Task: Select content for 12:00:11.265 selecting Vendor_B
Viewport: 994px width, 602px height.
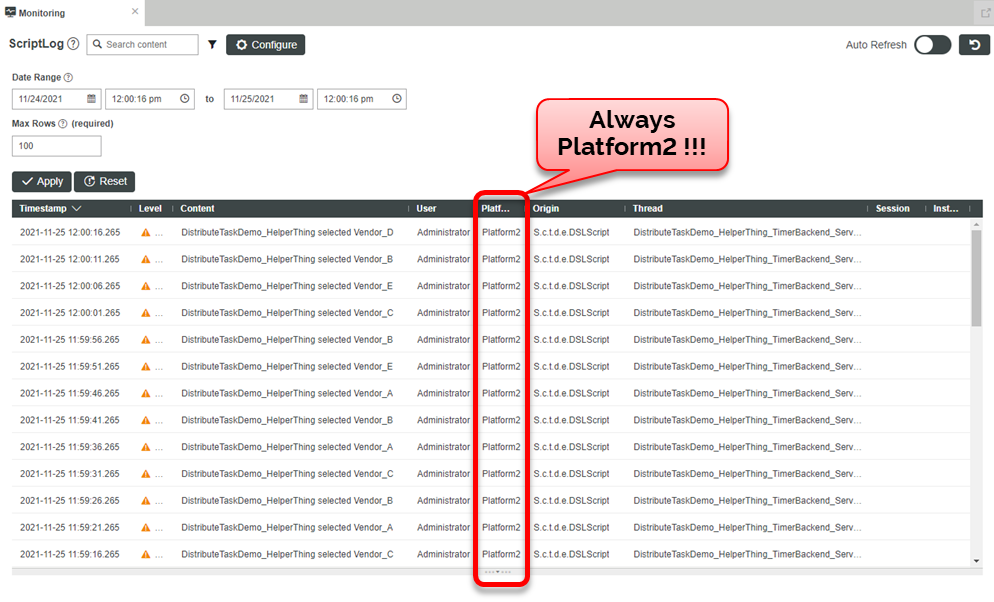Action: coord(287,259)
